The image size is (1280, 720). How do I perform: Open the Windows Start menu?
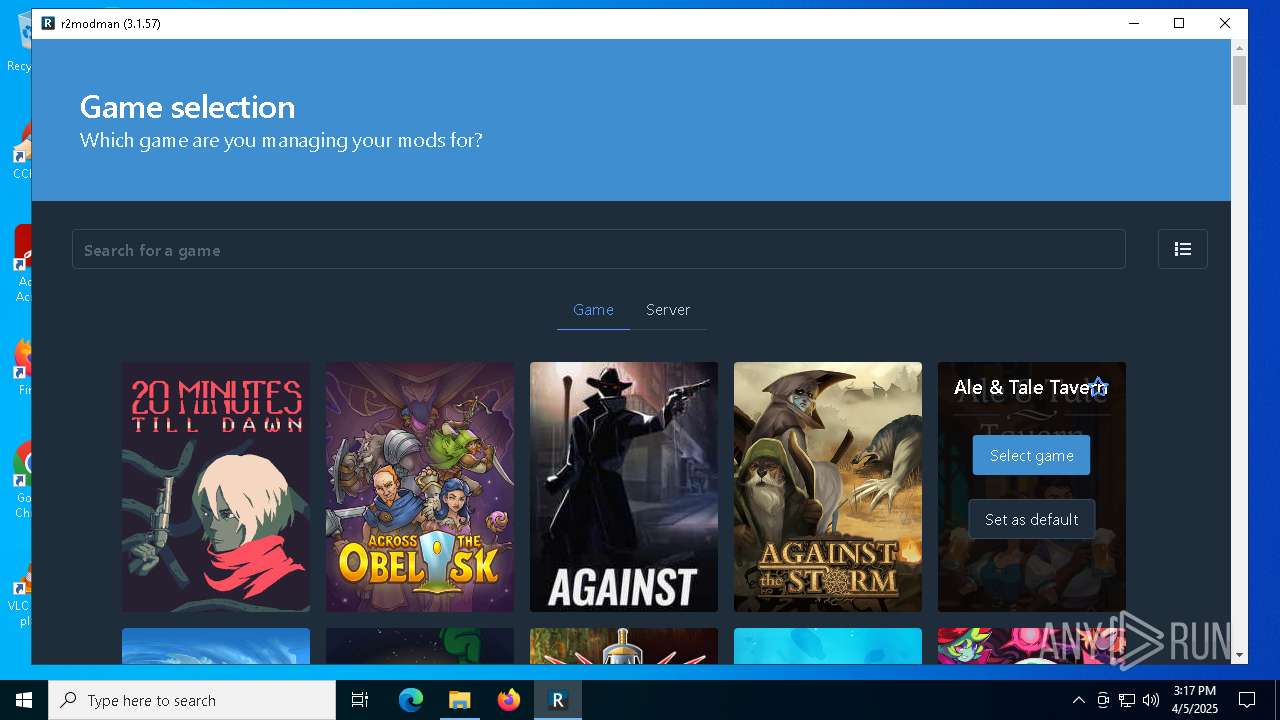(x=24, y=700)
